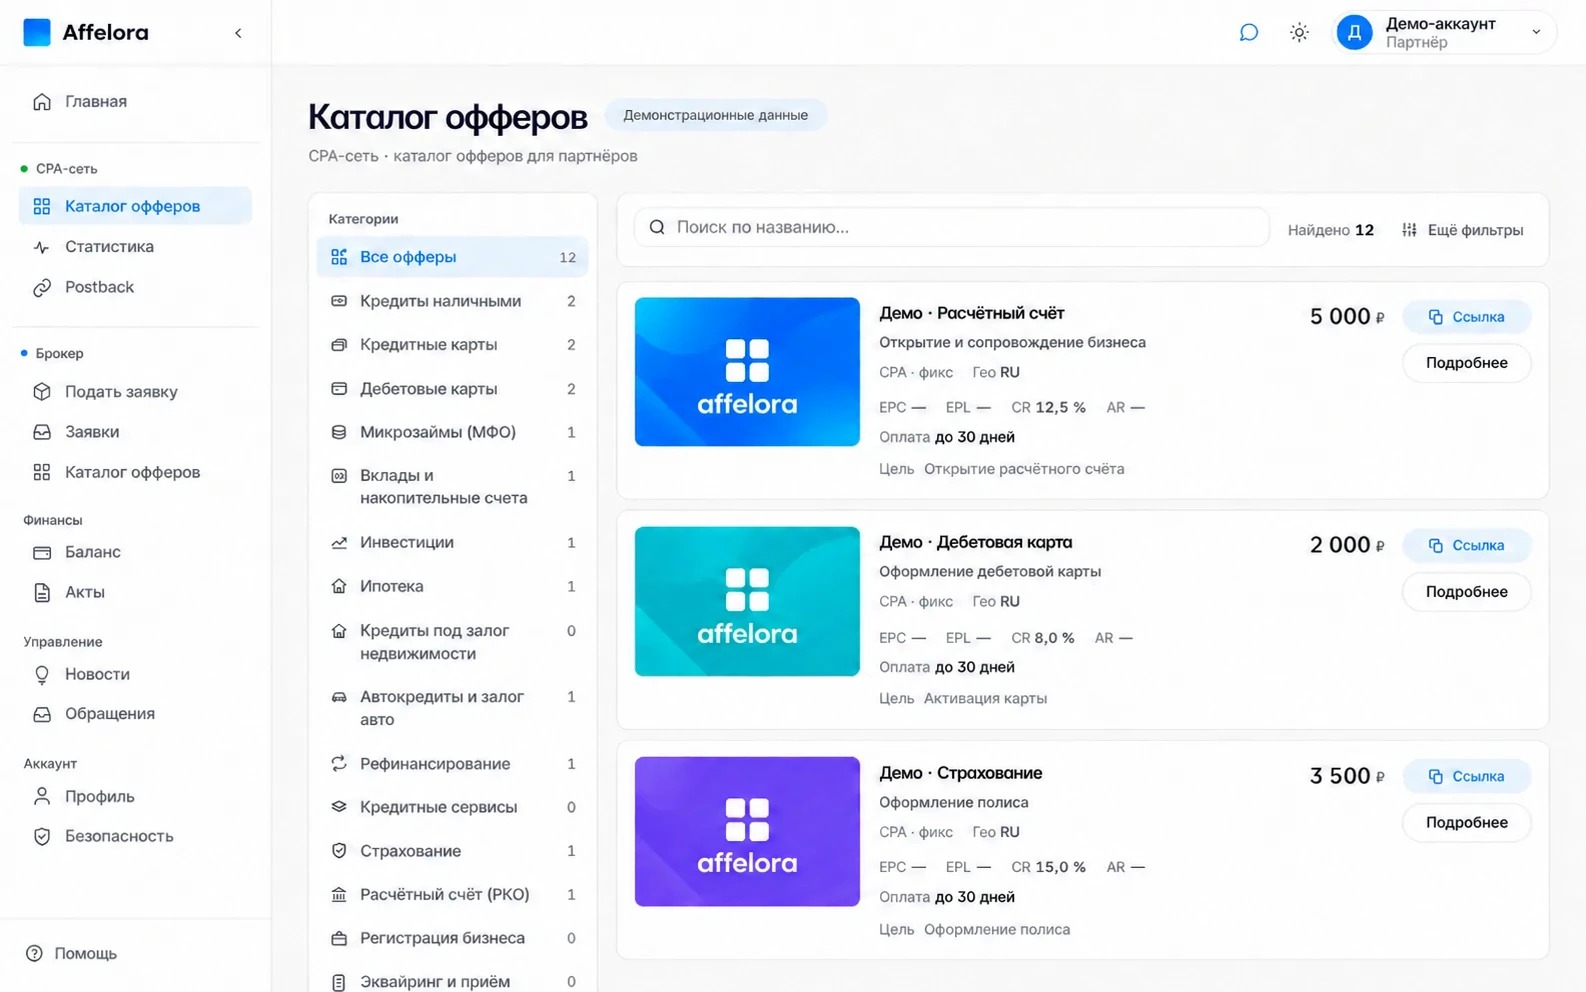
Task: Open Баланс page
Action: coord(135,552)
